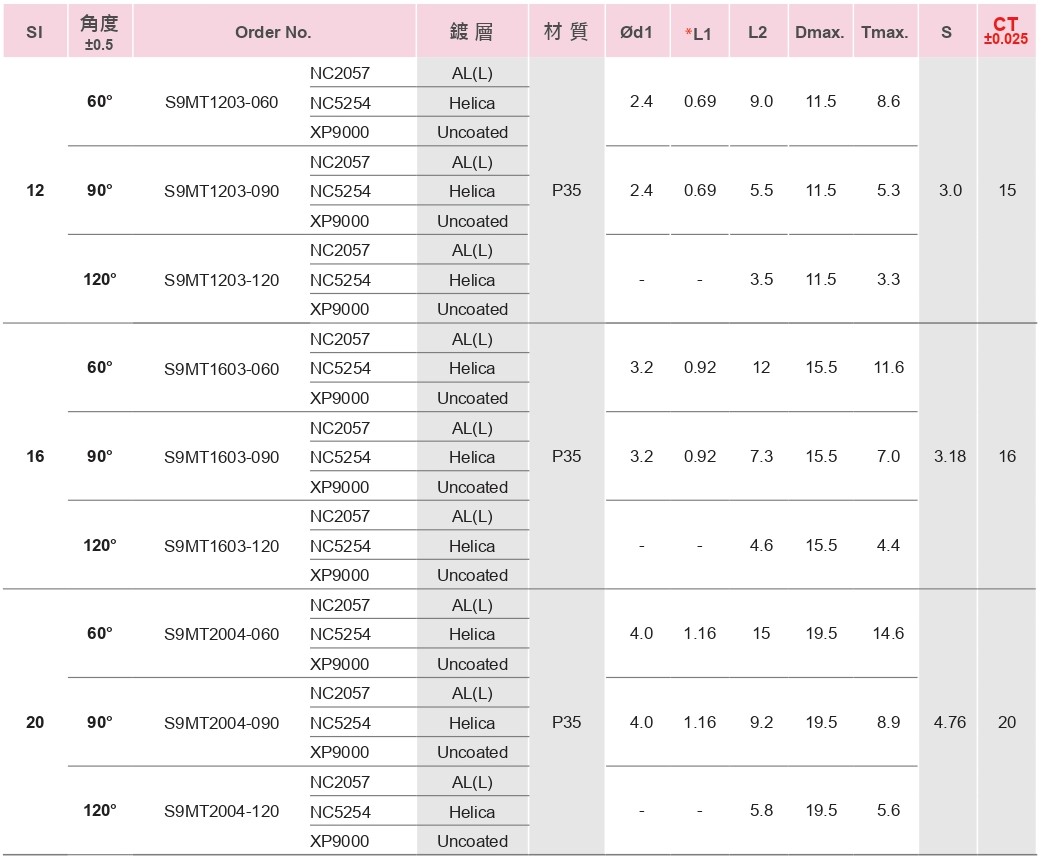Screen dimensions: 1046x858
Task: Click L2 value 9.2
Action: click(x=761, y=722)
